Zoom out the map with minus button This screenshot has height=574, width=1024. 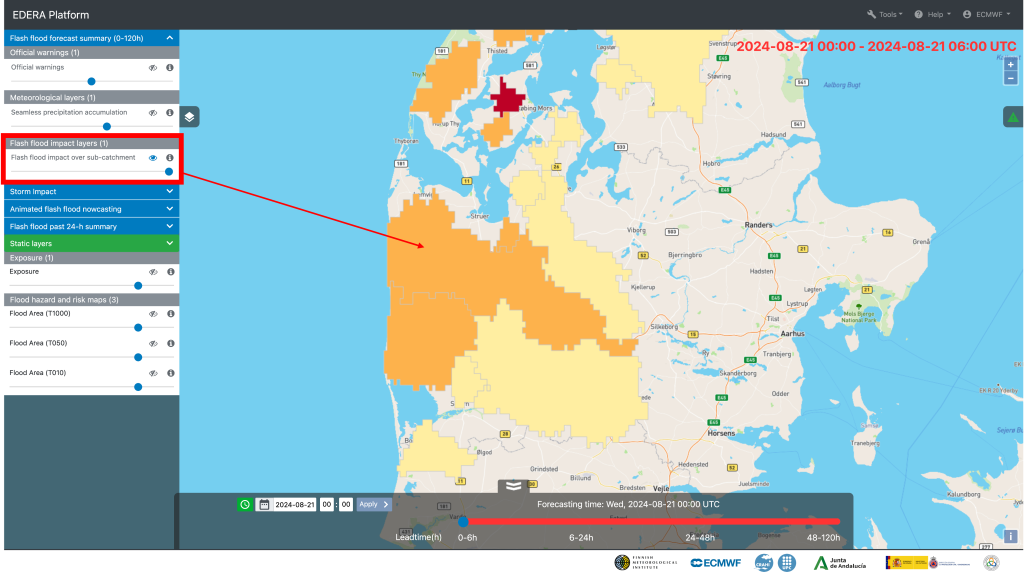click(1011, 78)
